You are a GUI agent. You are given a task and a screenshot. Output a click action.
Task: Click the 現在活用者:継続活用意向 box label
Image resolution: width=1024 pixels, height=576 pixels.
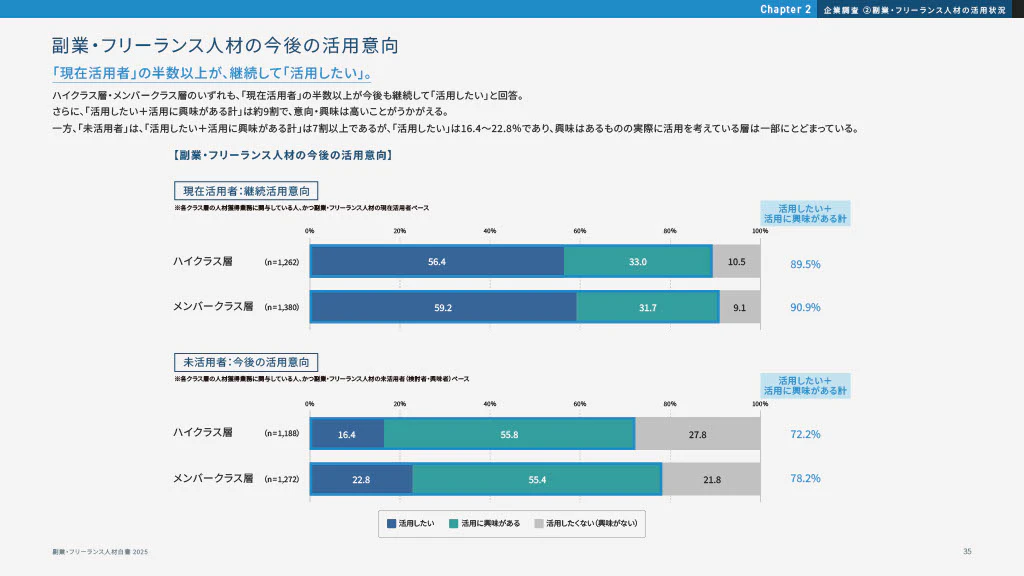point(246,191)
